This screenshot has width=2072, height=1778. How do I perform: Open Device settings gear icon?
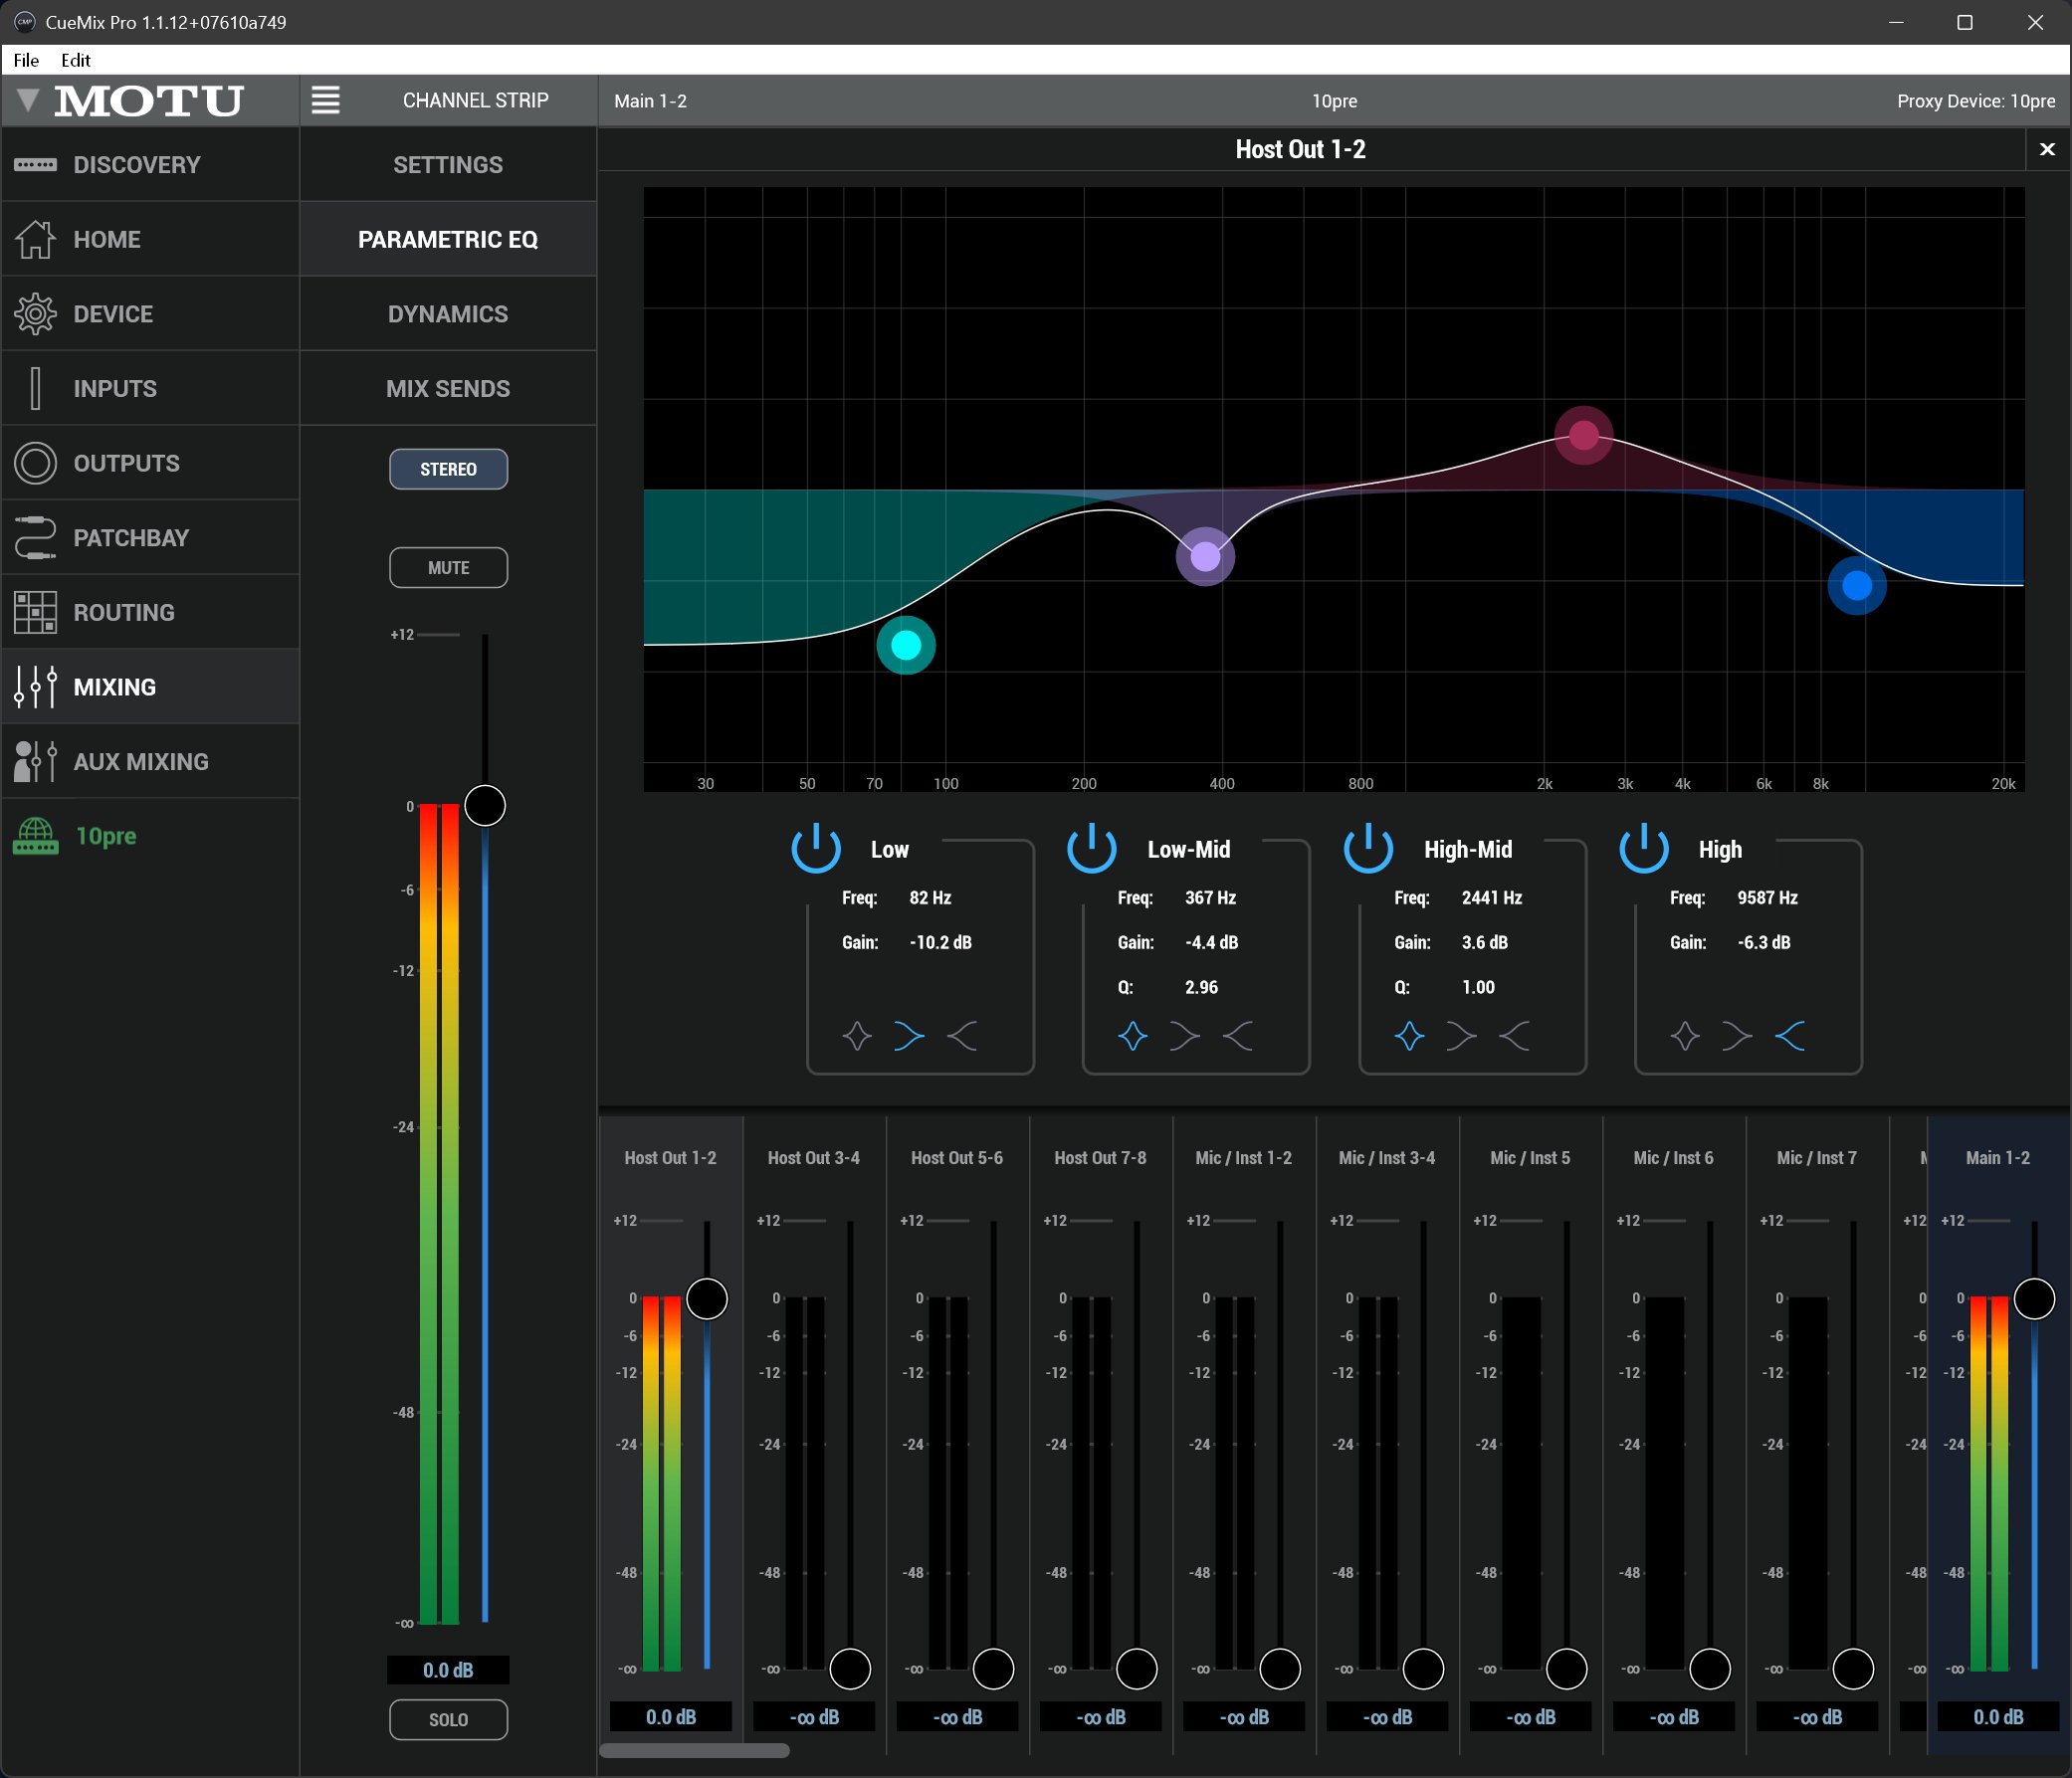point(35,314)
